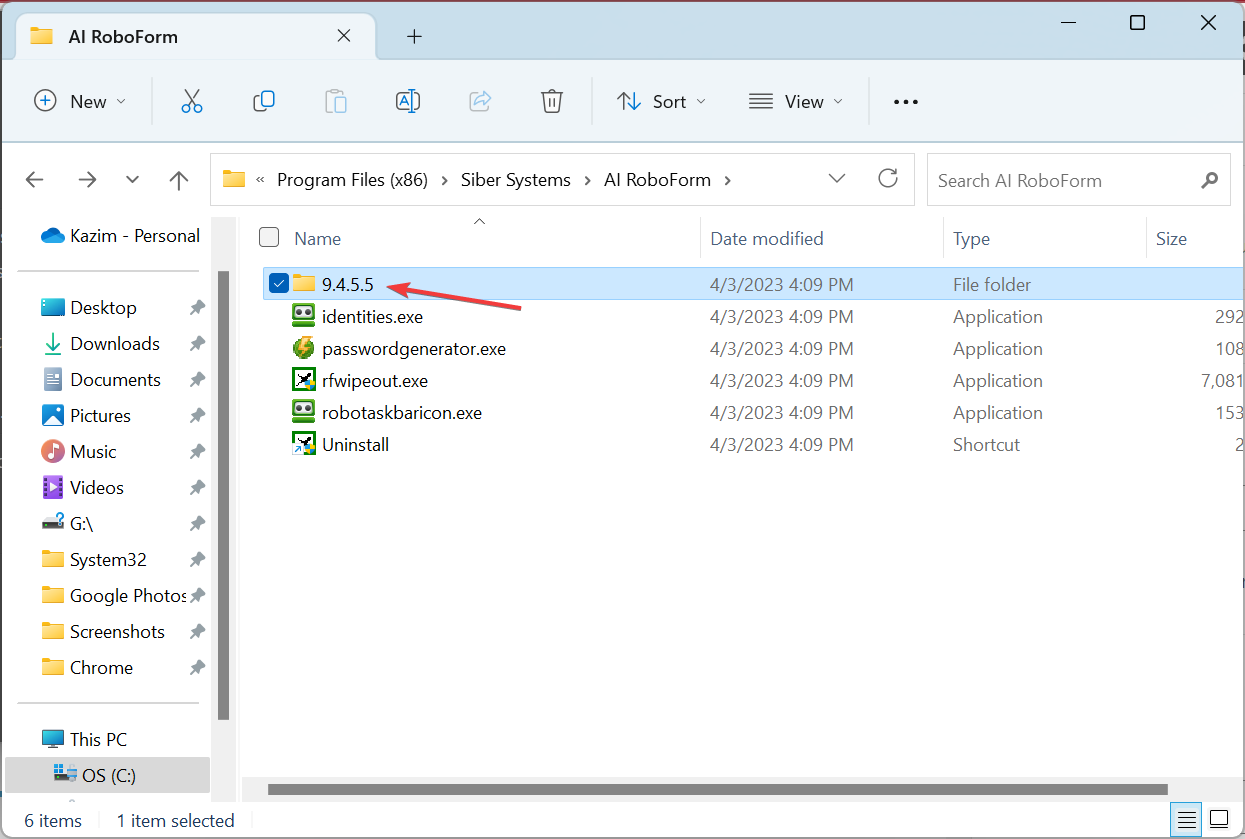Click the identities.exe icon
Screen dimensions: 1245x839
point(304,316)
